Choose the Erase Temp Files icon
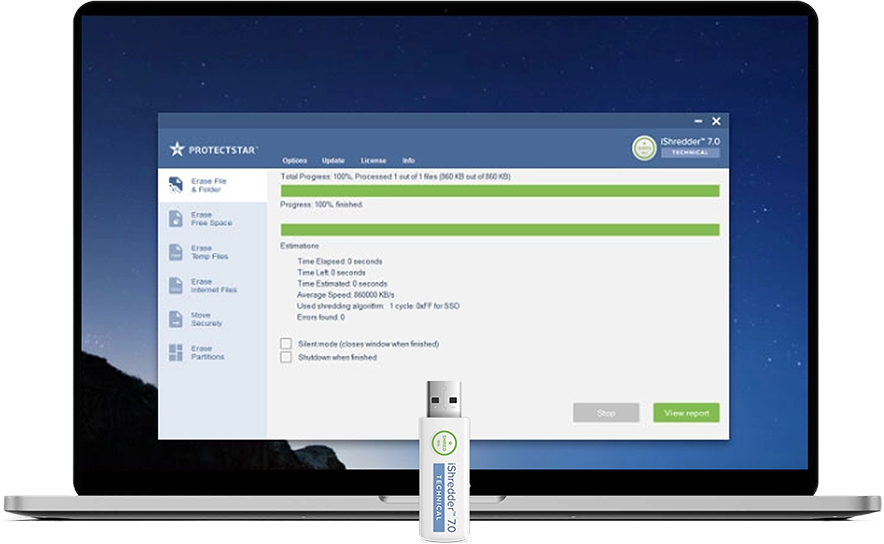Screen dimensions: 884x544 tap(175, 252)
